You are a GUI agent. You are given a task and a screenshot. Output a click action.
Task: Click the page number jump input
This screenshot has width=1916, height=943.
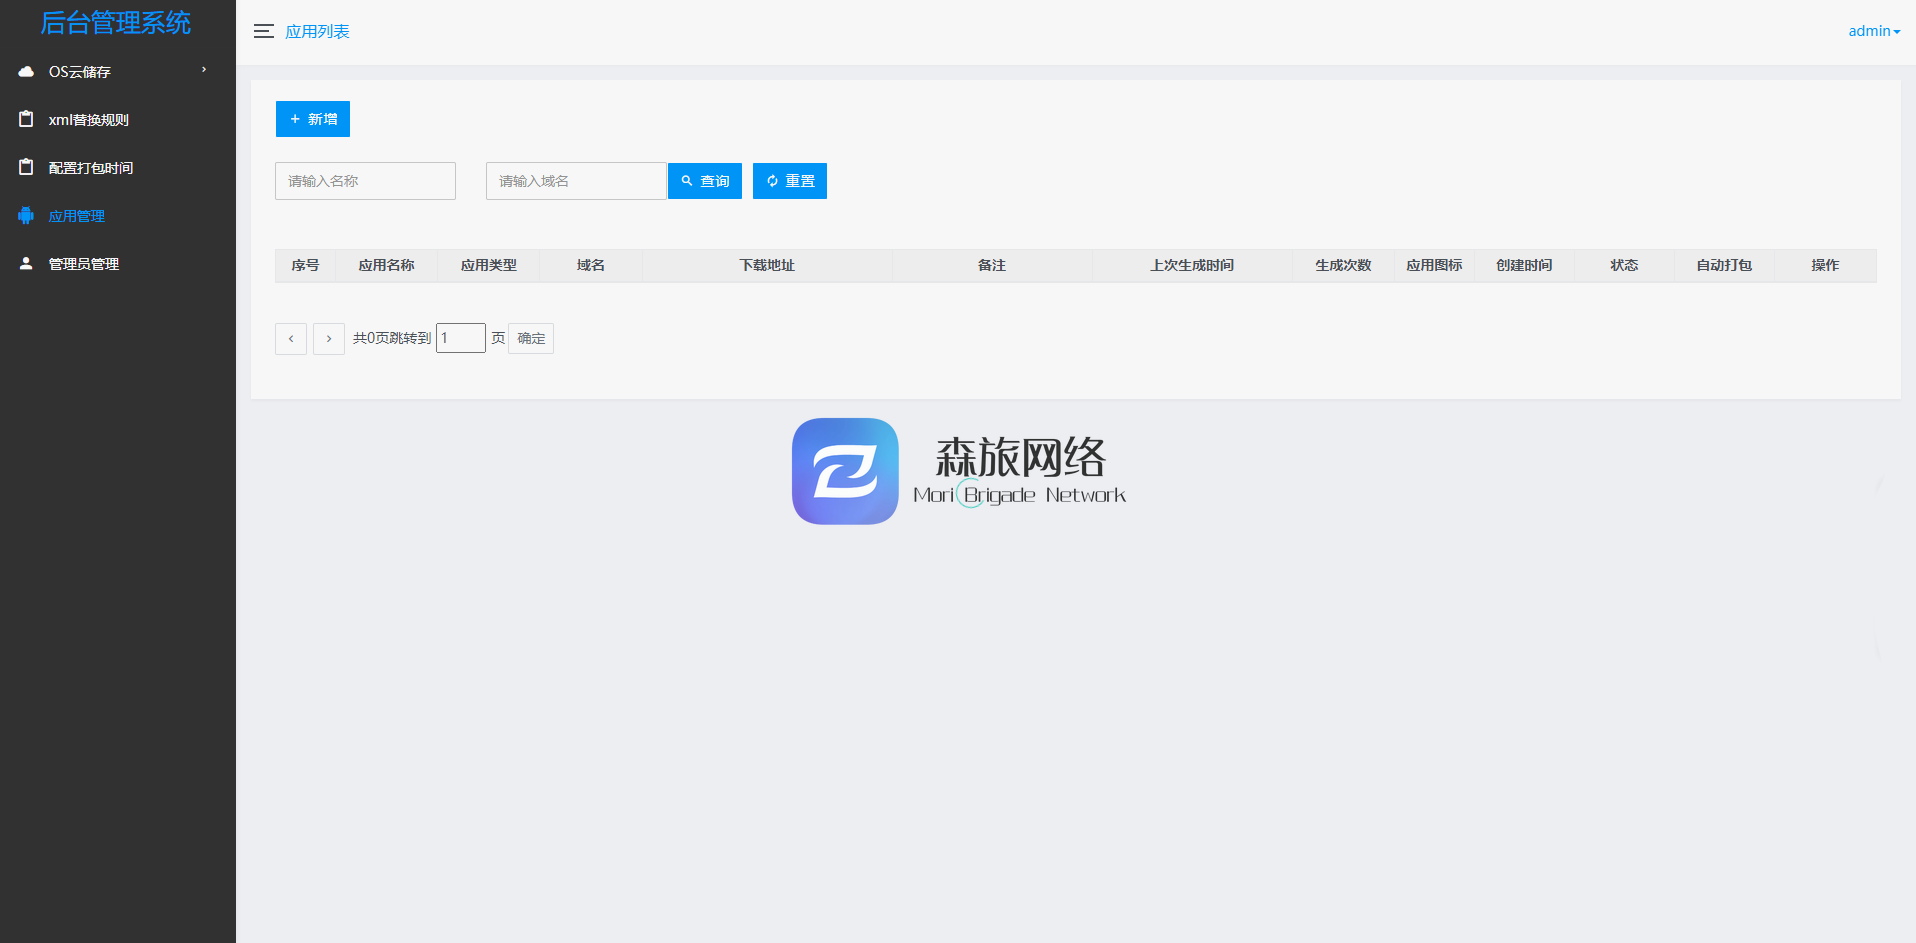click(x=461, y=338)
